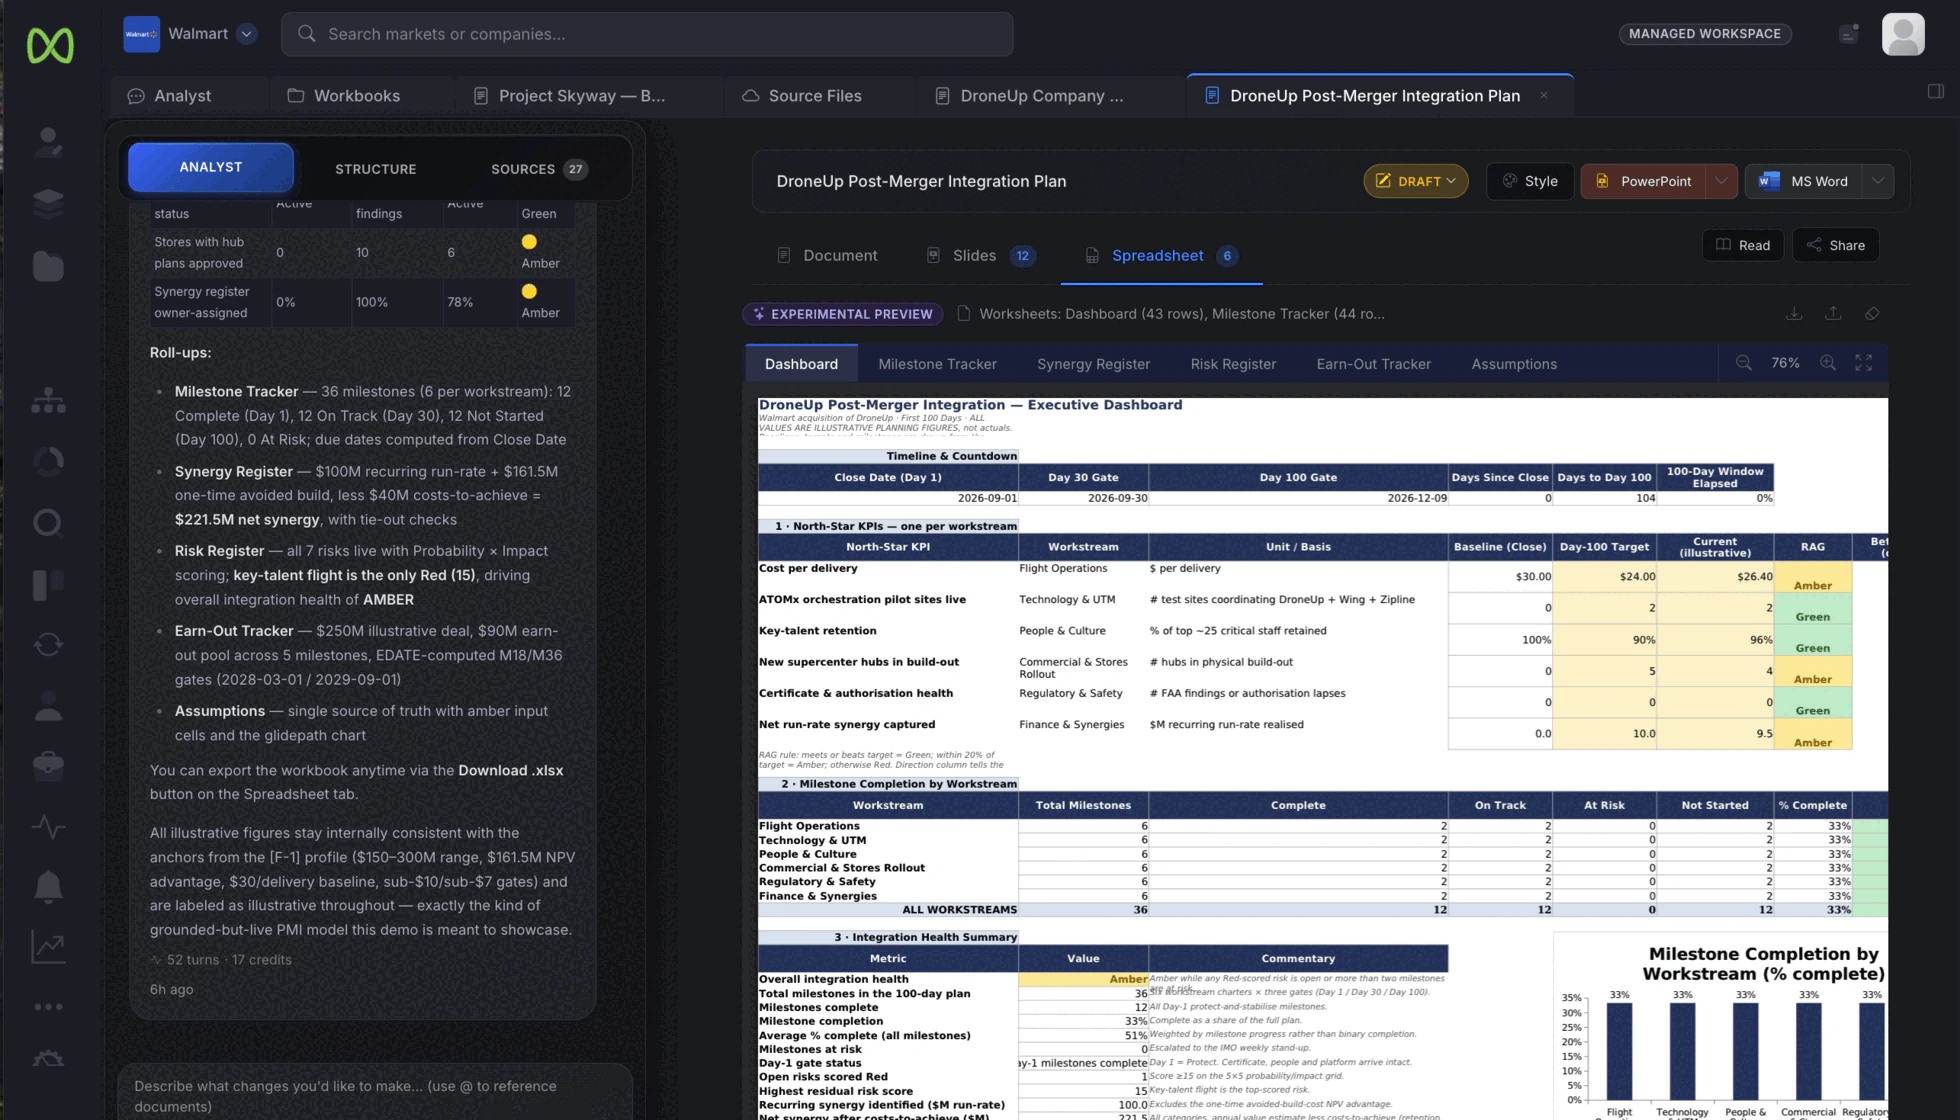Screen dimensions: 1960x1120
Task: Open the notification icon beside avatar
Action: tap(1849, 34)
